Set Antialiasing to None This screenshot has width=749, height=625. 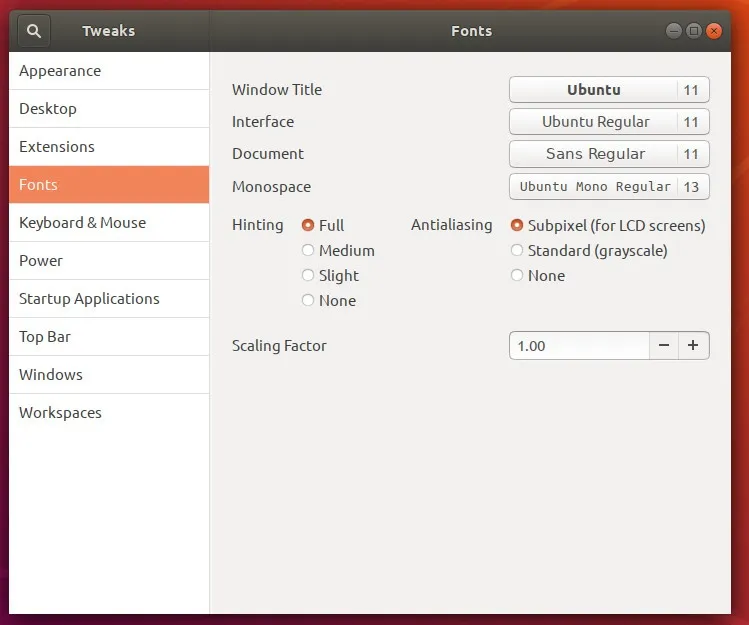[x=517, y=276]
